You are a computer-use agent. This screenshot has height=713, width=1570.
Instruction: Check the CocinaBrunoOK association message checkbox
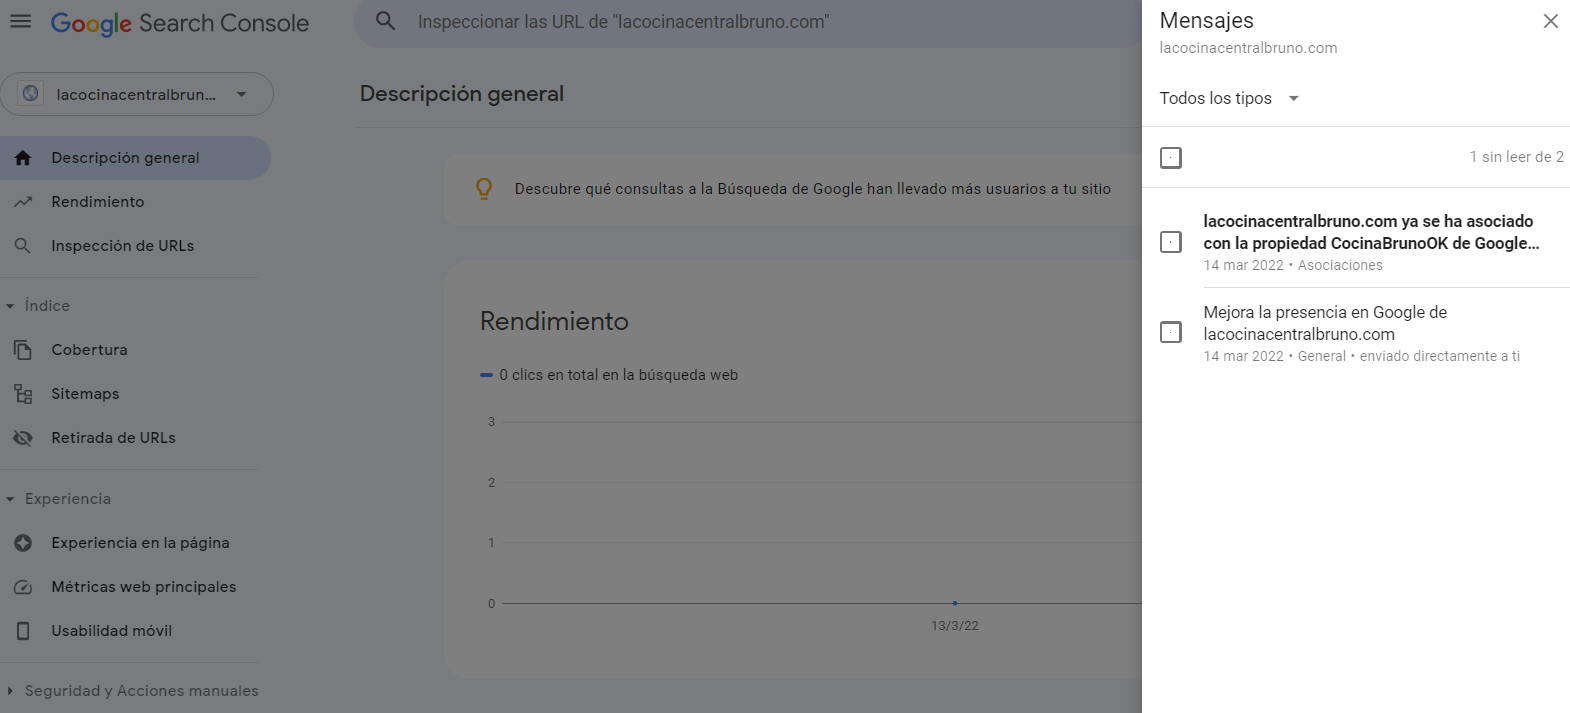tap(1171, 242)
